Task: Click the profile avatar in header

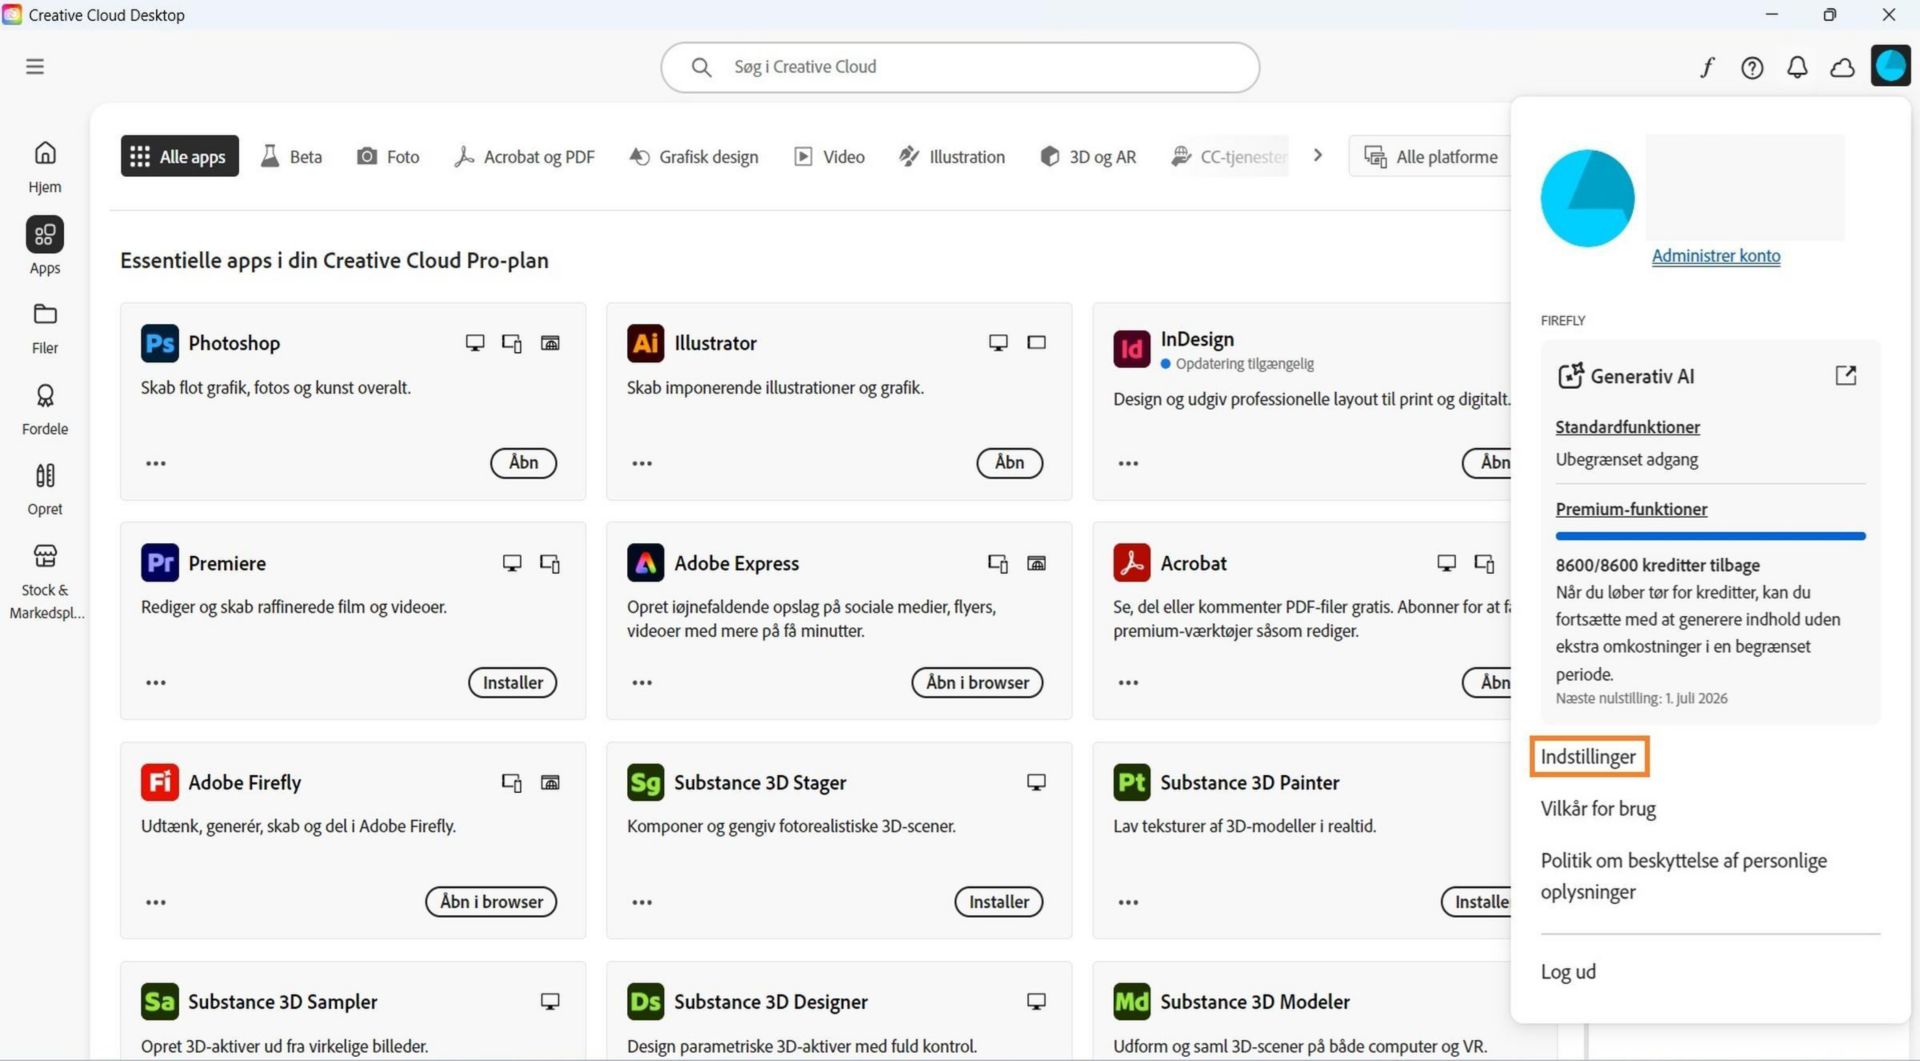Action: 1890,66
